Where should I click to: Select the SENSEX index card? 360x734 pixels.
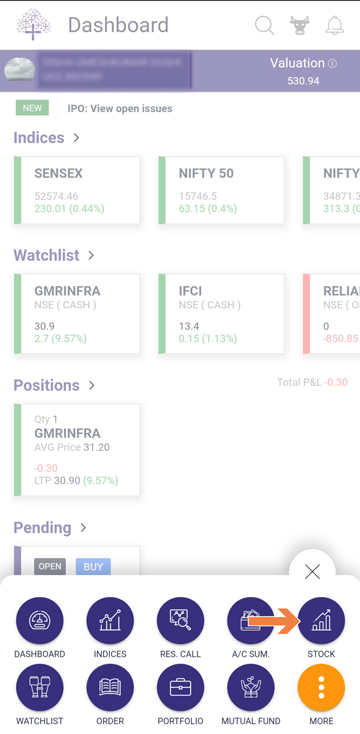point(77,190)
